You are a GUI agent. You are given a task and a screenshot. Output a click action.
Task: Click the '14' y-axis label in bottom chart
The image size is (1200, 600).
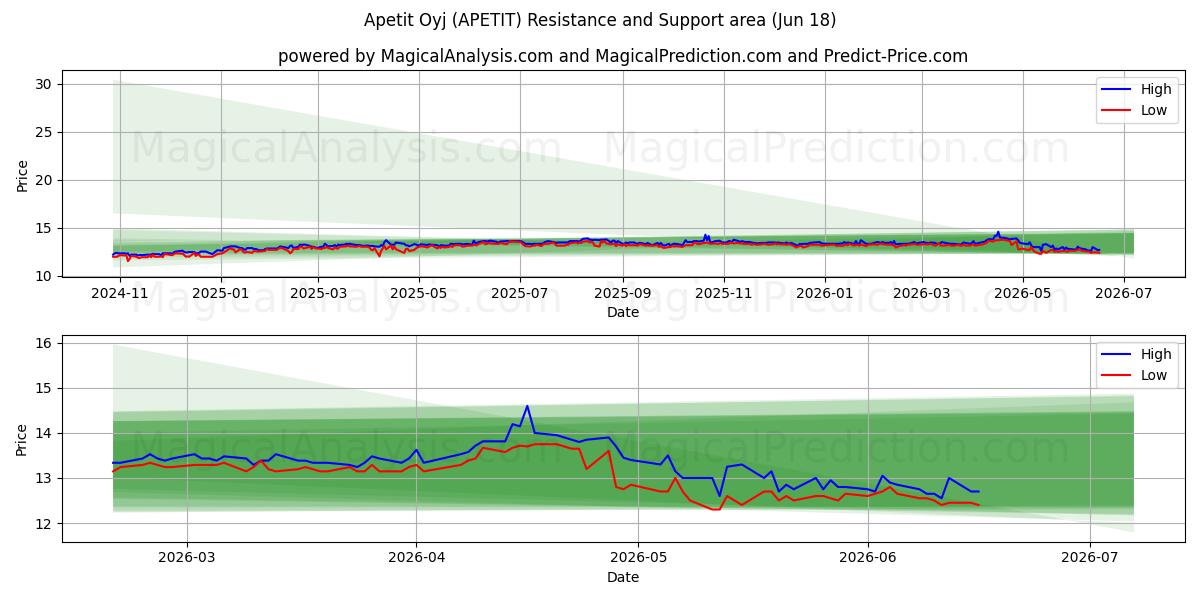[44, 433]
